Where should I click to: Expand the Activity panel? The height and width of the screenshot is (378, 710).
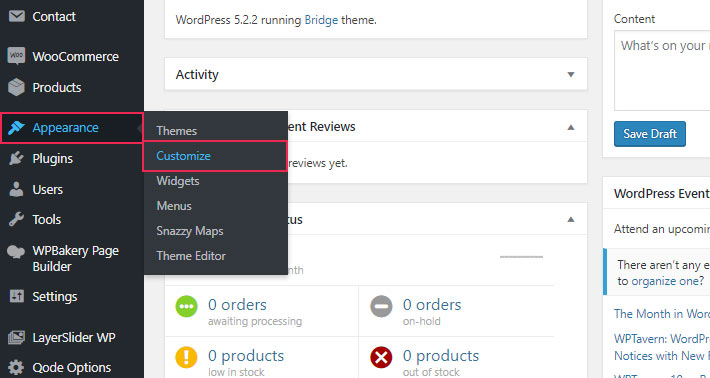point(571,74)
